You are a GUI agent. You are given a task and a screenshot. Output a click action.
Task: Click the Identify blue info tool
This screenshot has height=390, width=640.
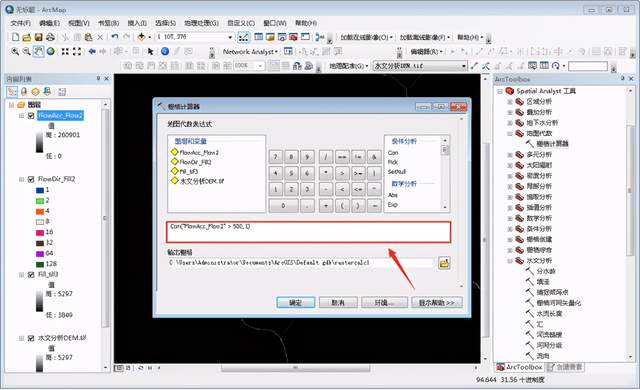[x=165, y=51]
